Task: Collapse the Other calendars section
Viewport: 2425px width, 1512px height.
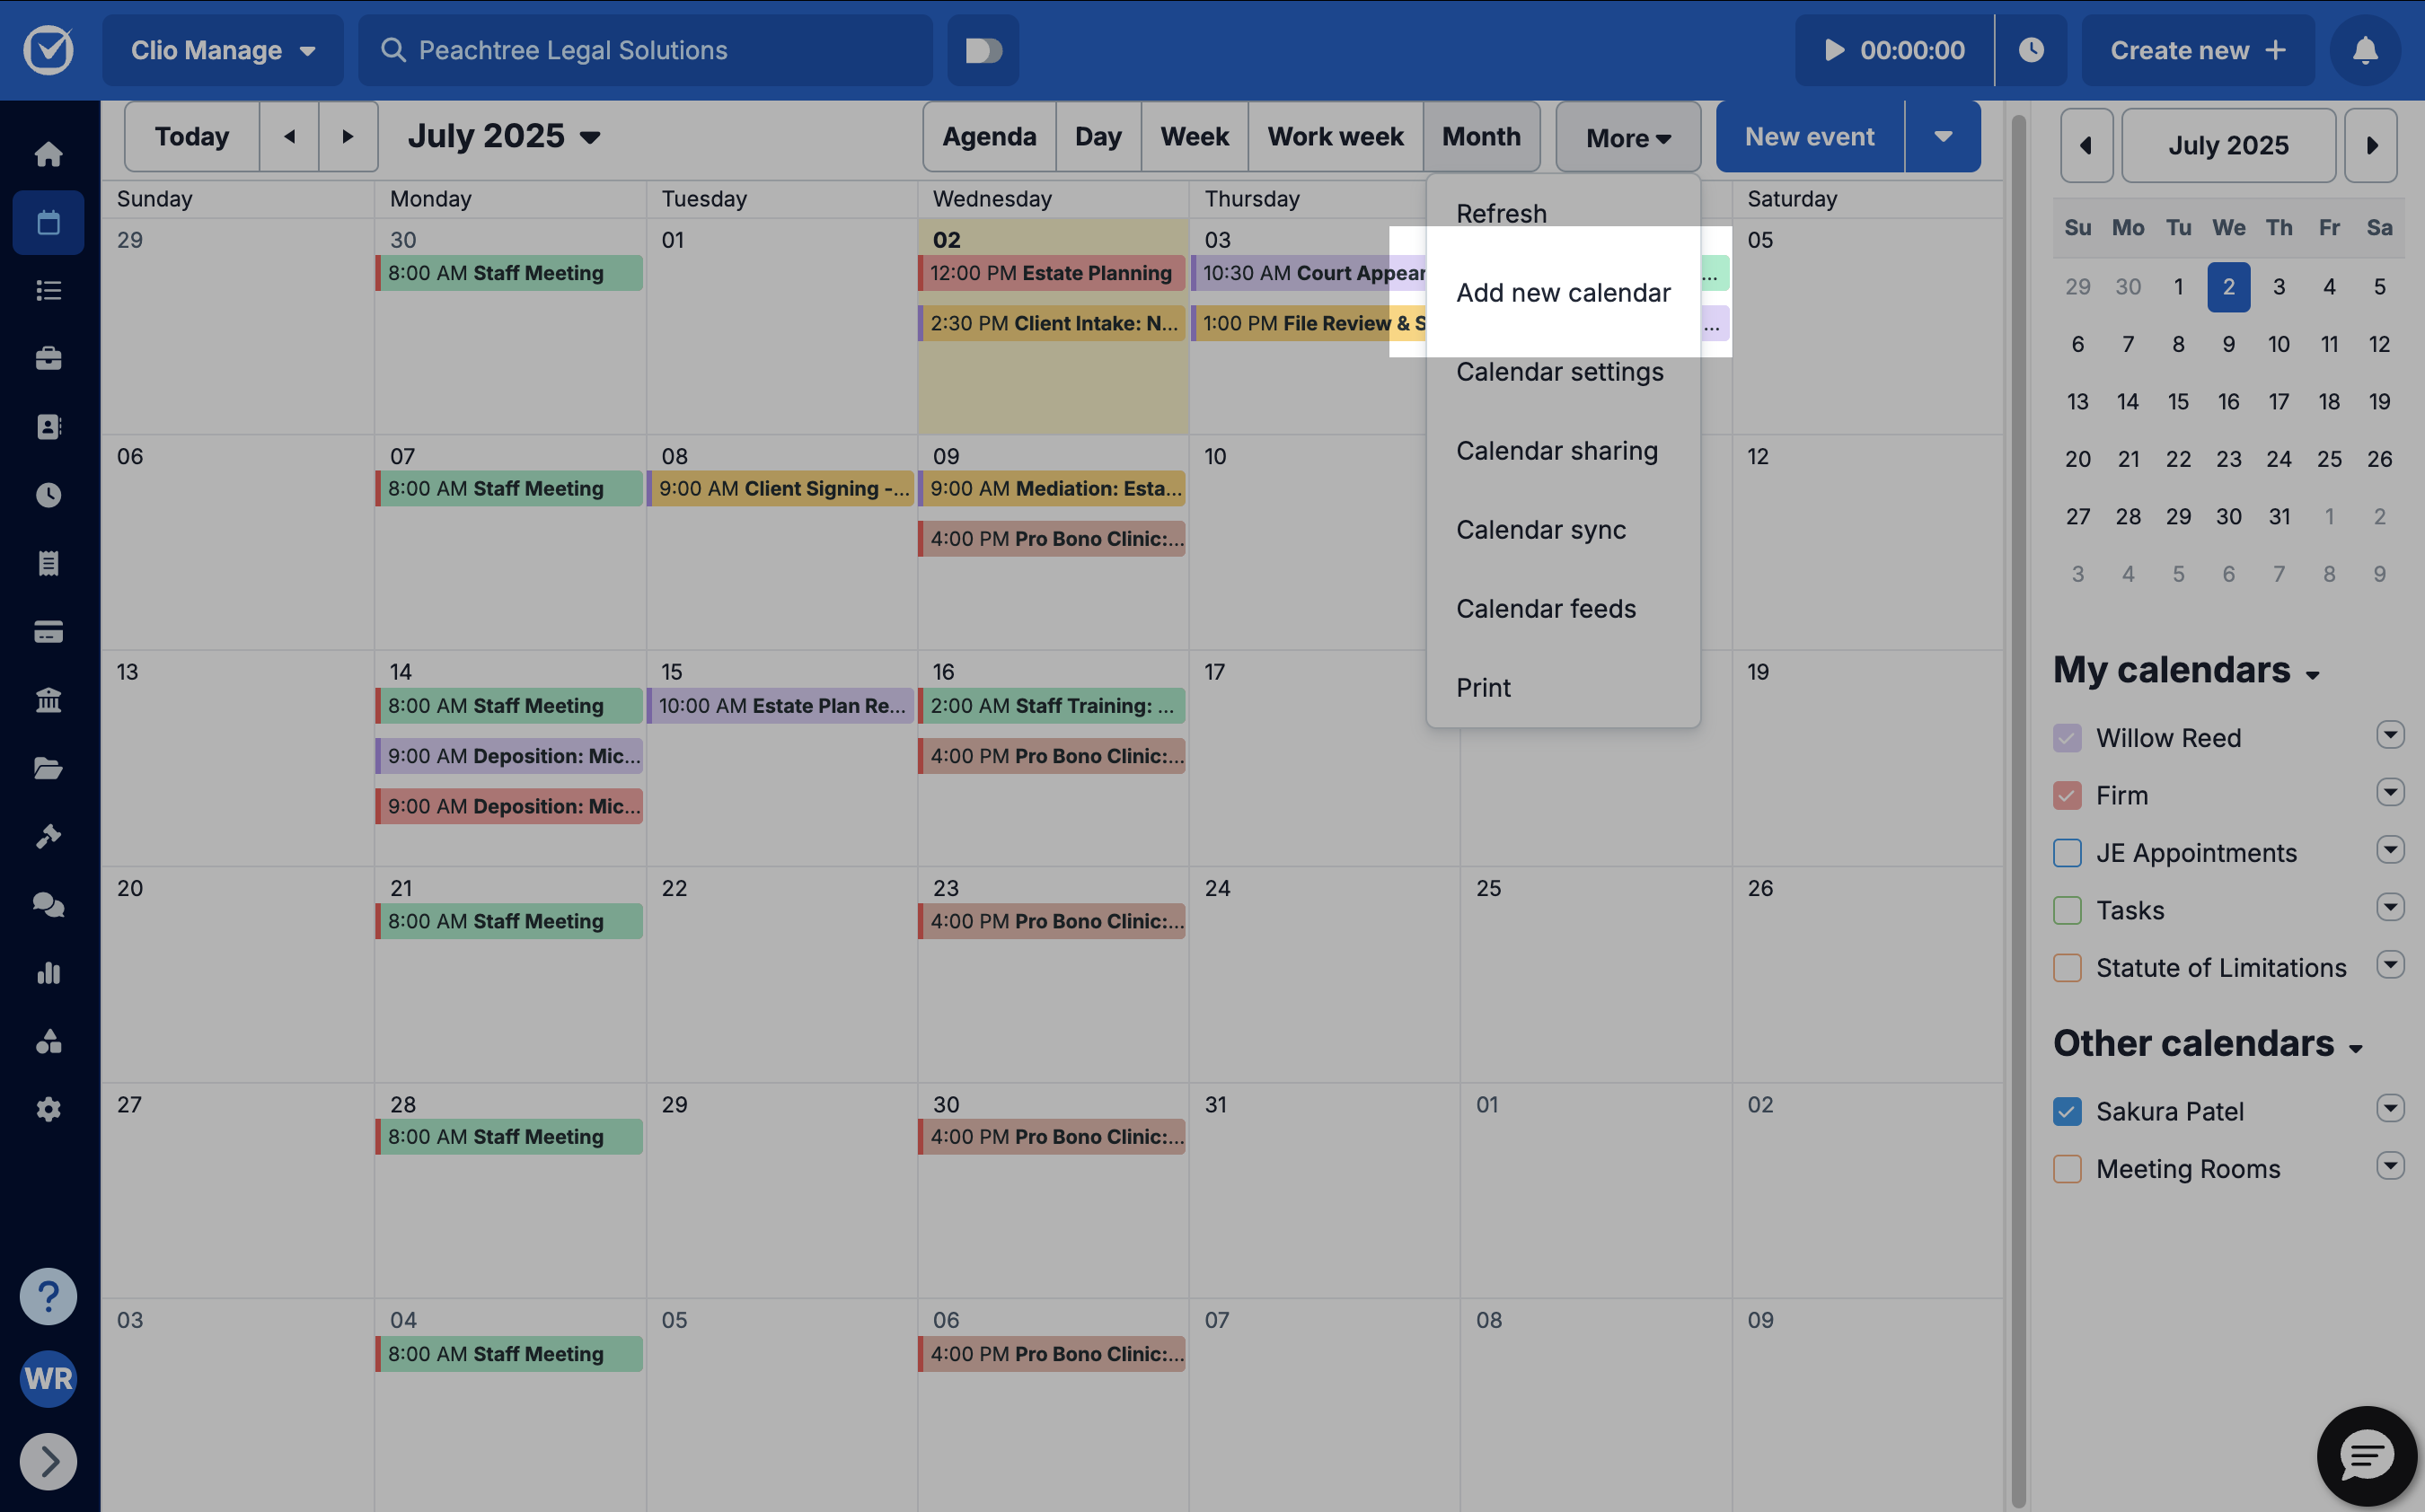Action: pos(2207,1044)
